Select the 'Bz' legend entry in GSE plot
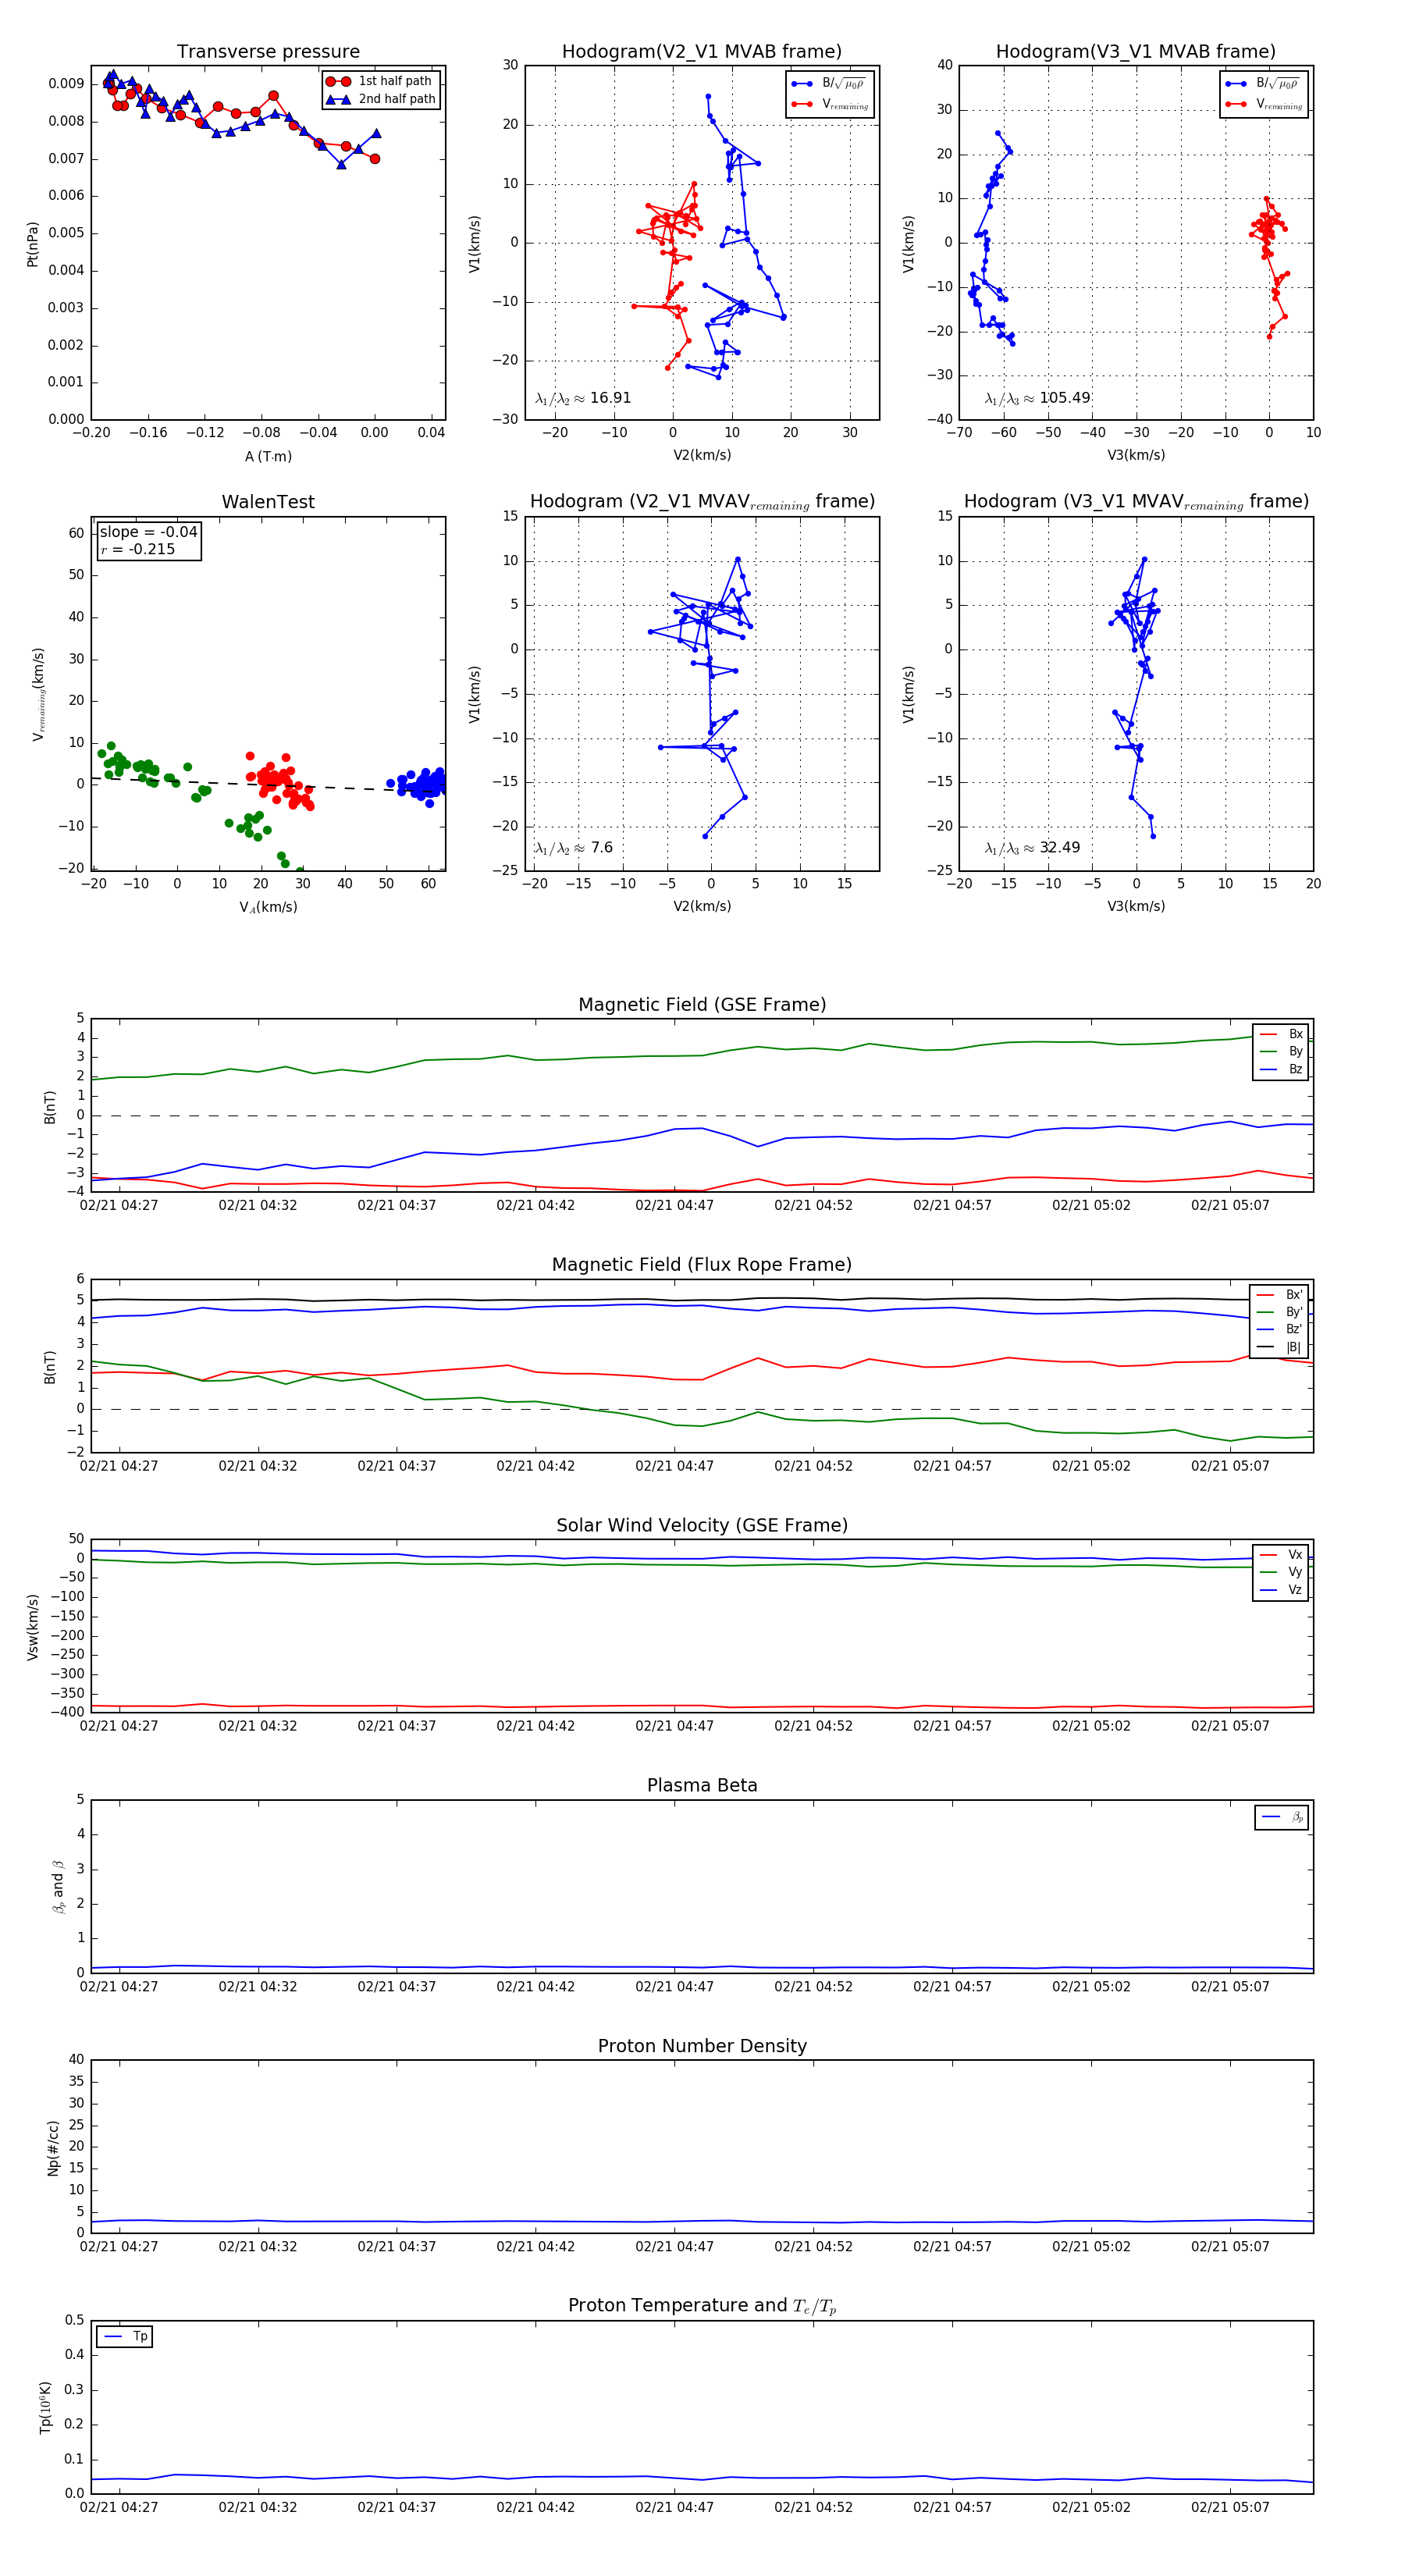 coord(1282,1070)
